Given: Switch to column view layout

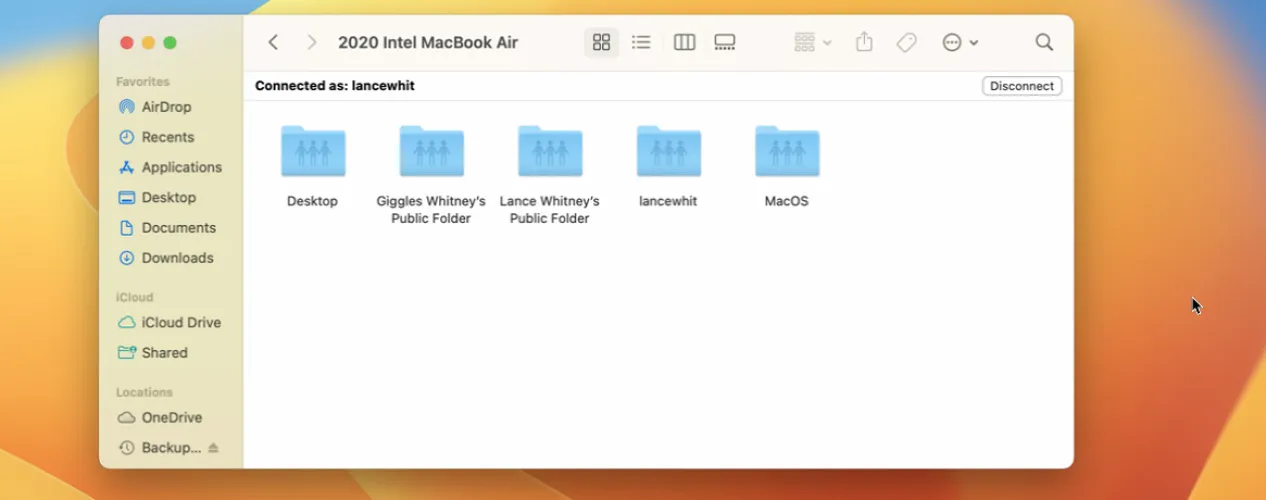Looking at the screenshot, I should click(684, 42).
